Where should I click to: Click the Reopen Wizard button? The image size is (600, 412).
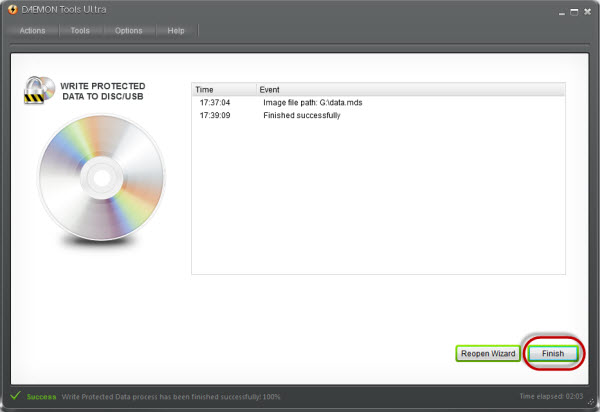click(488, 353)
